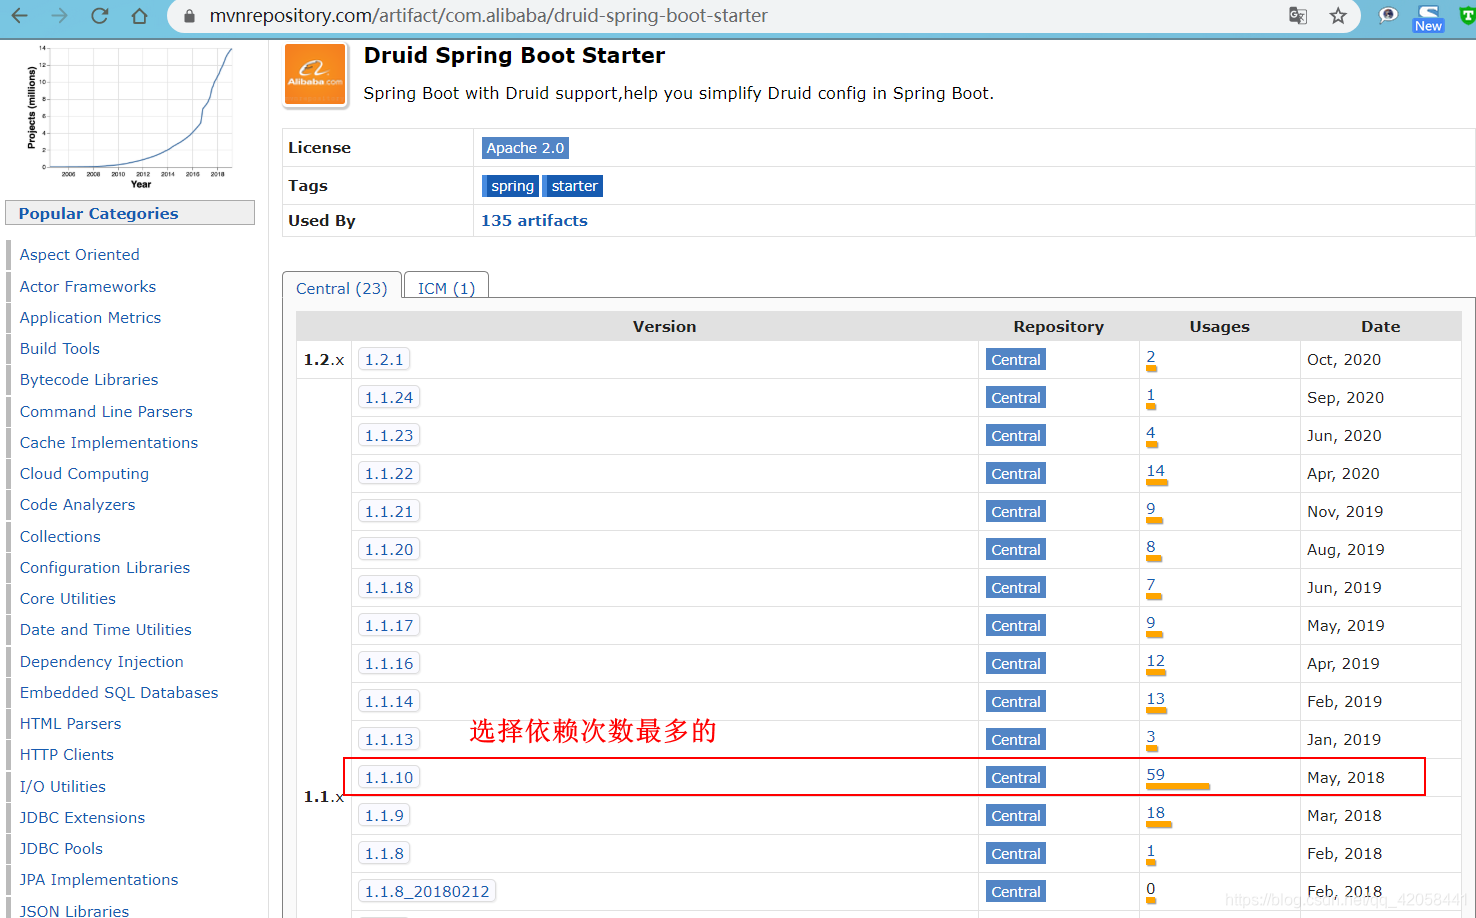Open the Embedded SQL Databases category
The width and height of the screenshot is (1476, 918).
119,693
